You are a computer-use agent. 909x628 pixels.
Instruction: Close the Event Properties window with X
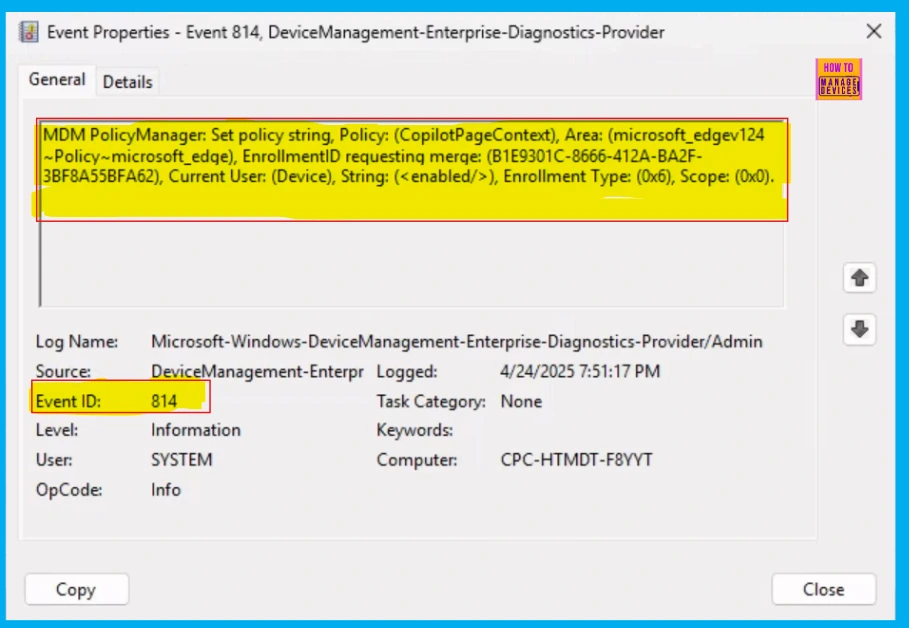[874, 31]
